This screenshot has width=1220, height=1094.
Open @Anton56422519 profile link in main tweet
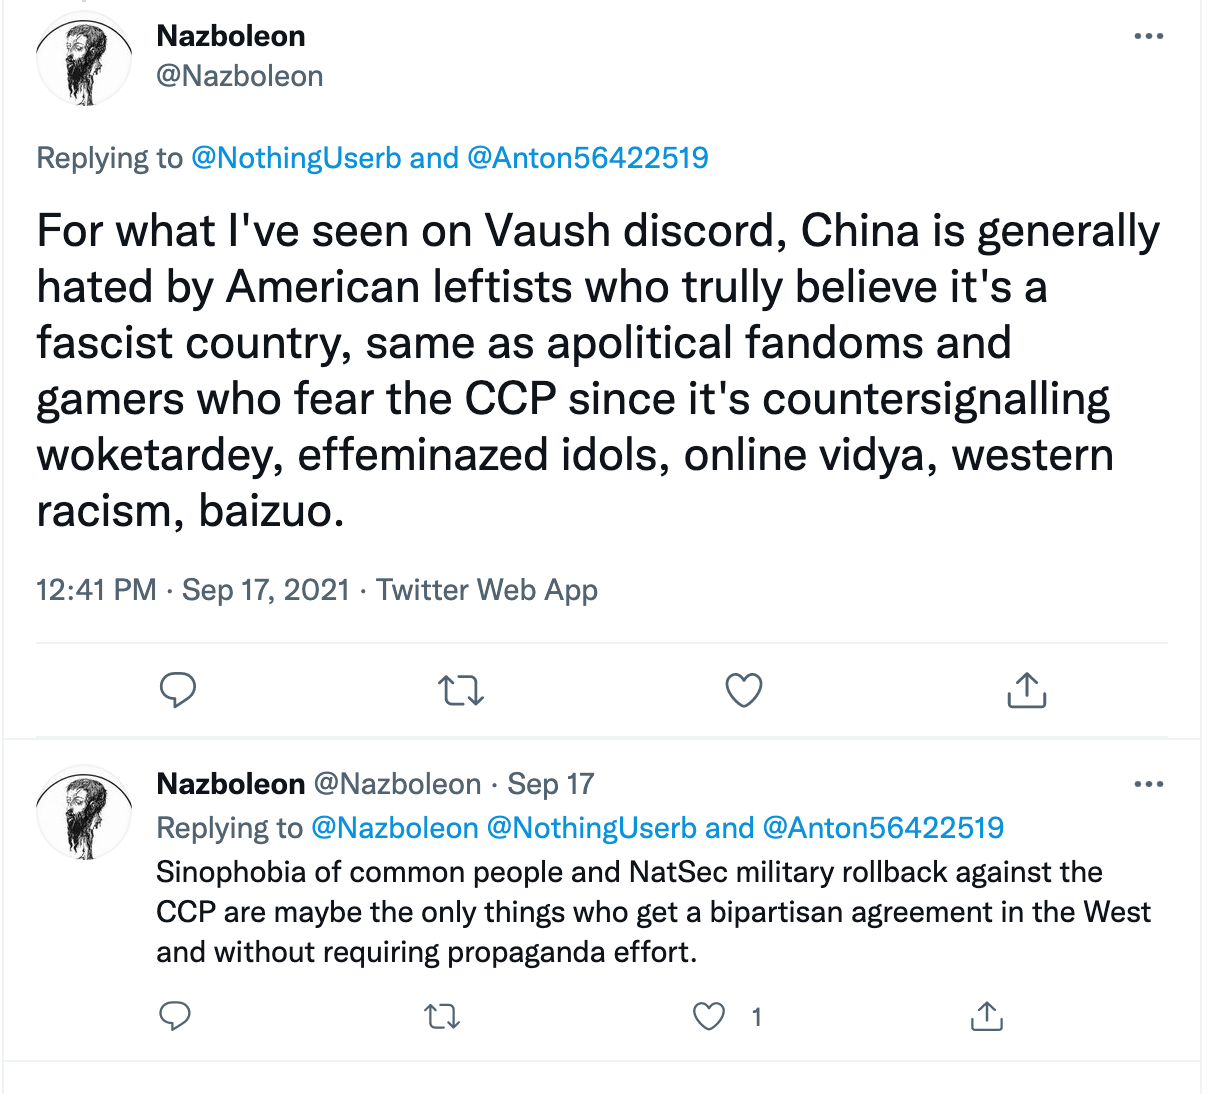588,158
